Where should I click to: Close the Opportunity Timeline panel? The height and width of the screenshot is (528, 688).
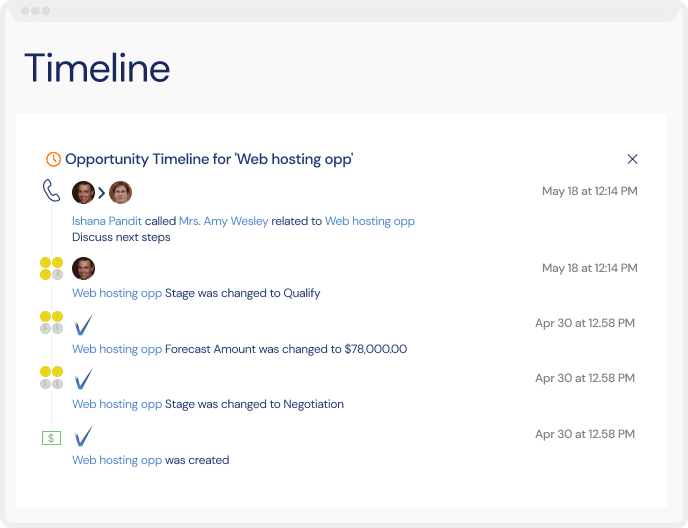(x=632, y=159)
